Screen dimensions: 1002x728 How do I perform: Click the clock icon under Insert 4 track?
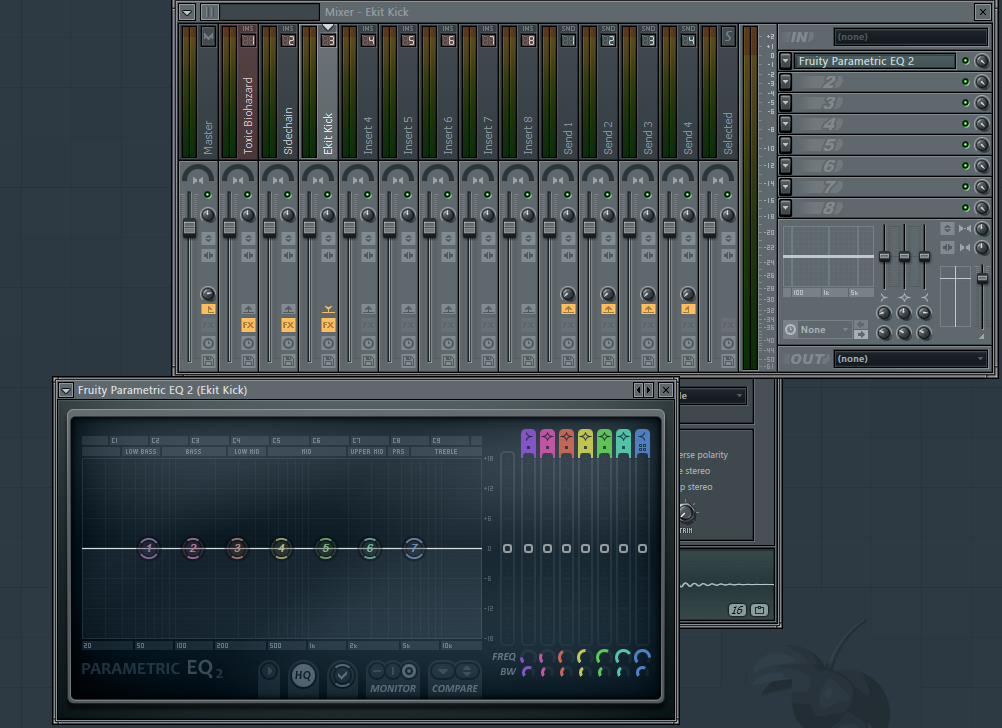click(368, 343)
